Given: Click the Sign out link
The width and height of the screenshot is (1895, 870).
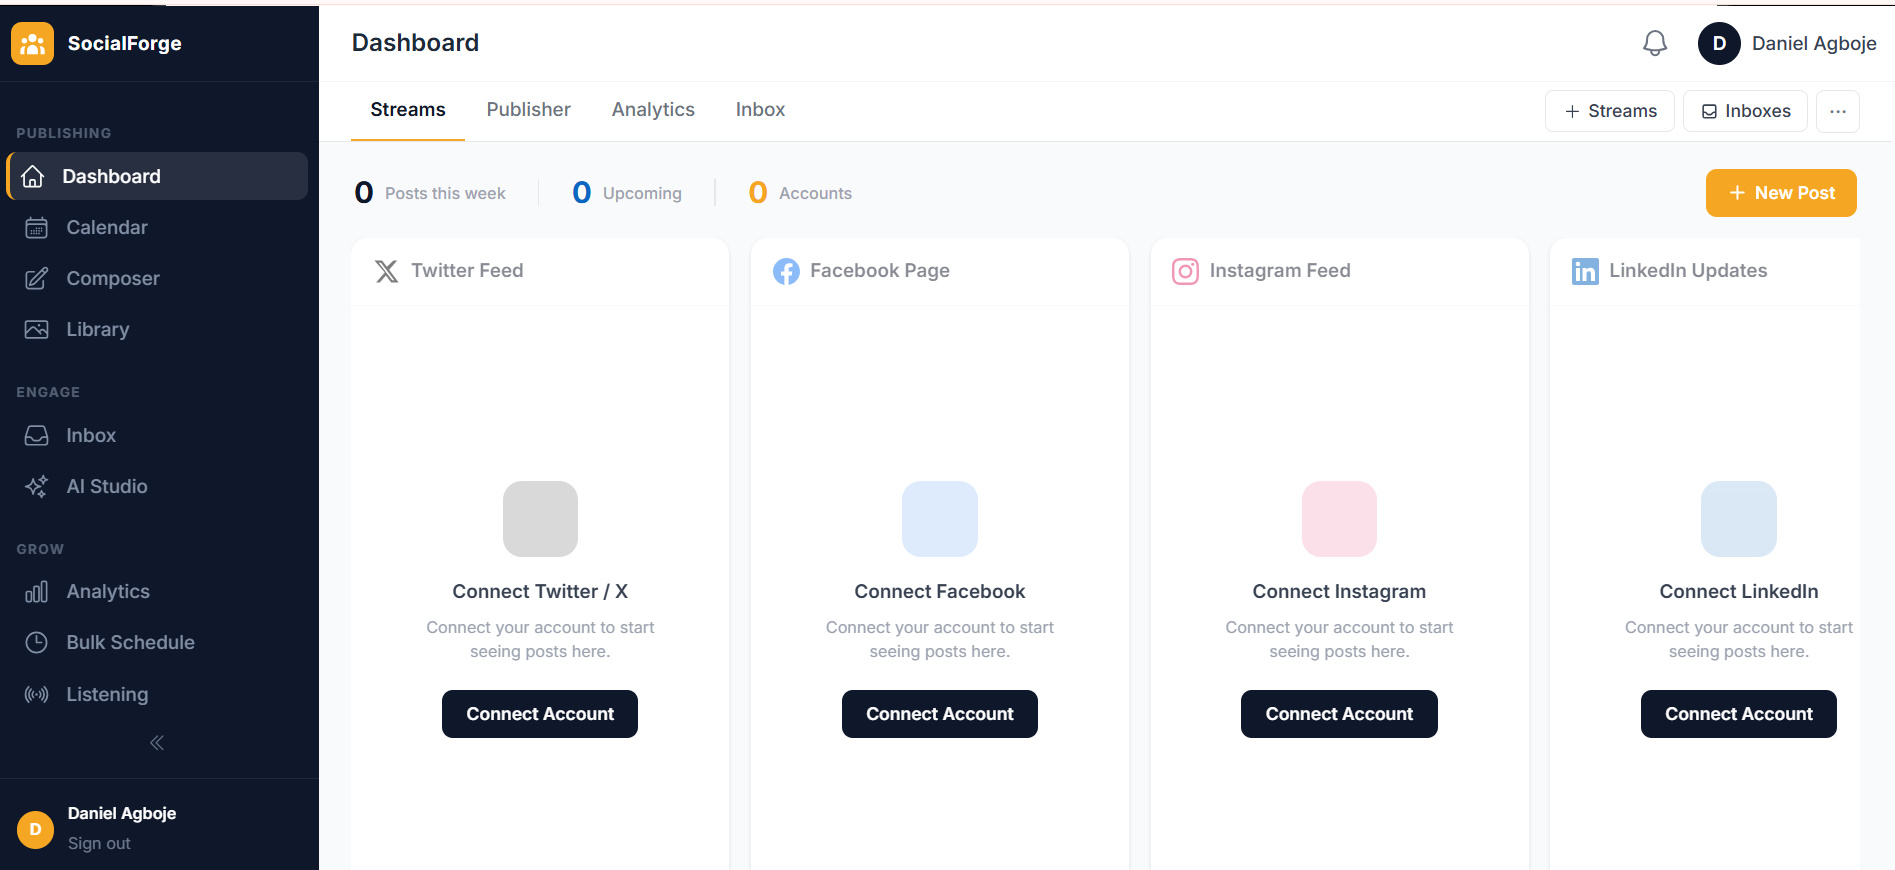Looking at the screenshot, I should pyautogui.click(x=98, y=843).
